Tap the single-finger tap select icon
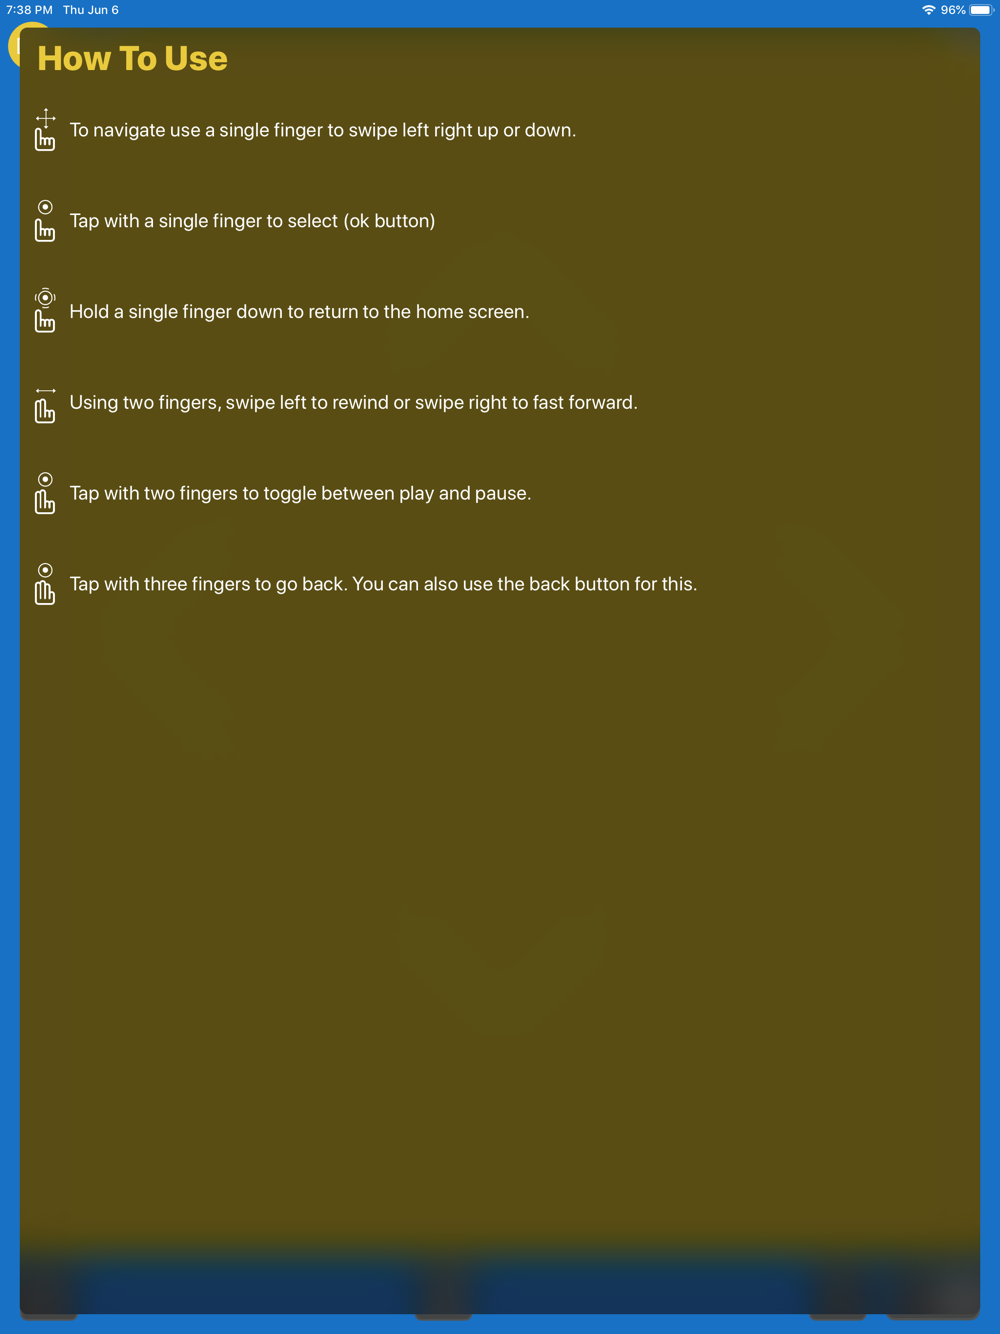1000x1334 pixels. pos(45,221)
